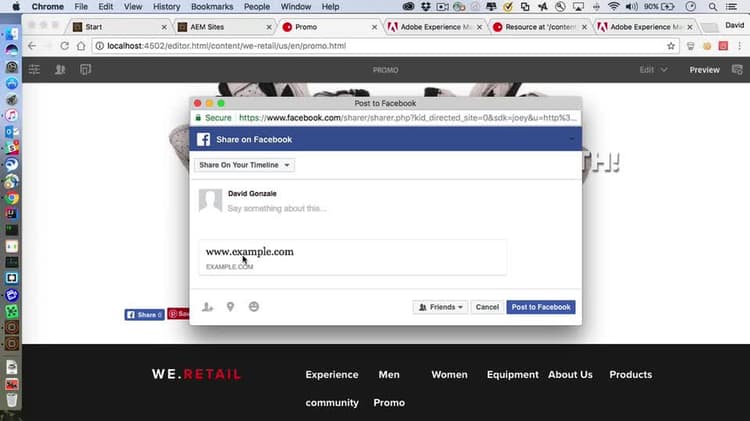Click the Facebook Share button on page

[x=144, y=314]
